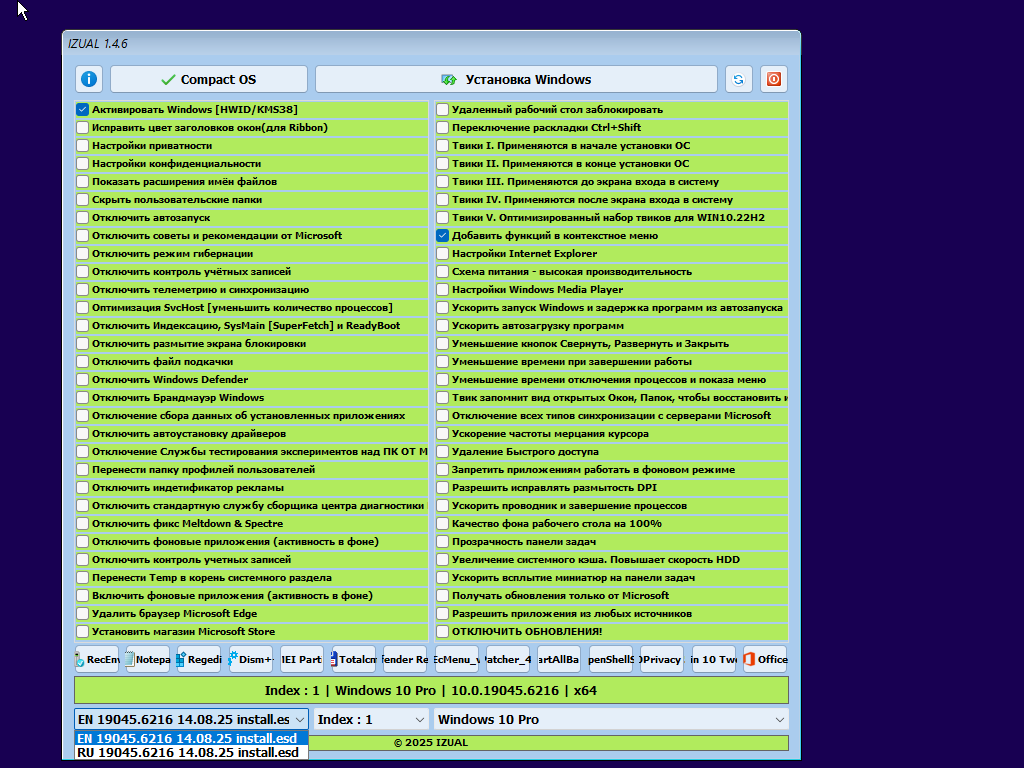Launch the Notepad tool button
Screen dimensions: 1024x768
(148, 660)
